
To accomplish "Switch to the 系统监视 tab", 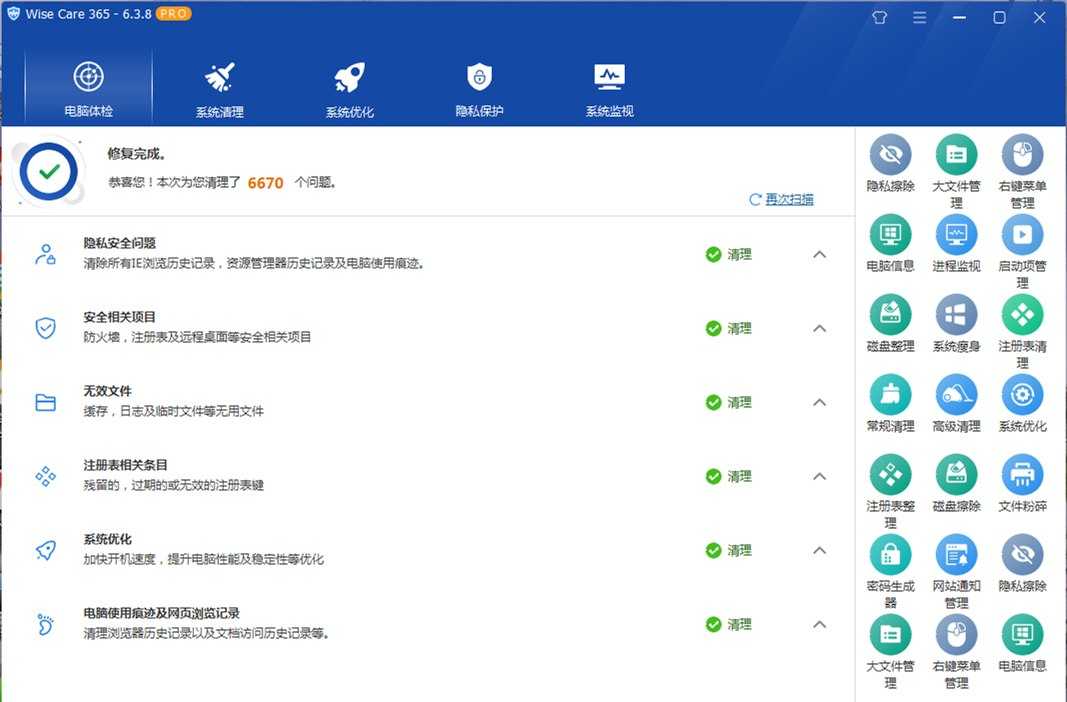I will [609, 88].
